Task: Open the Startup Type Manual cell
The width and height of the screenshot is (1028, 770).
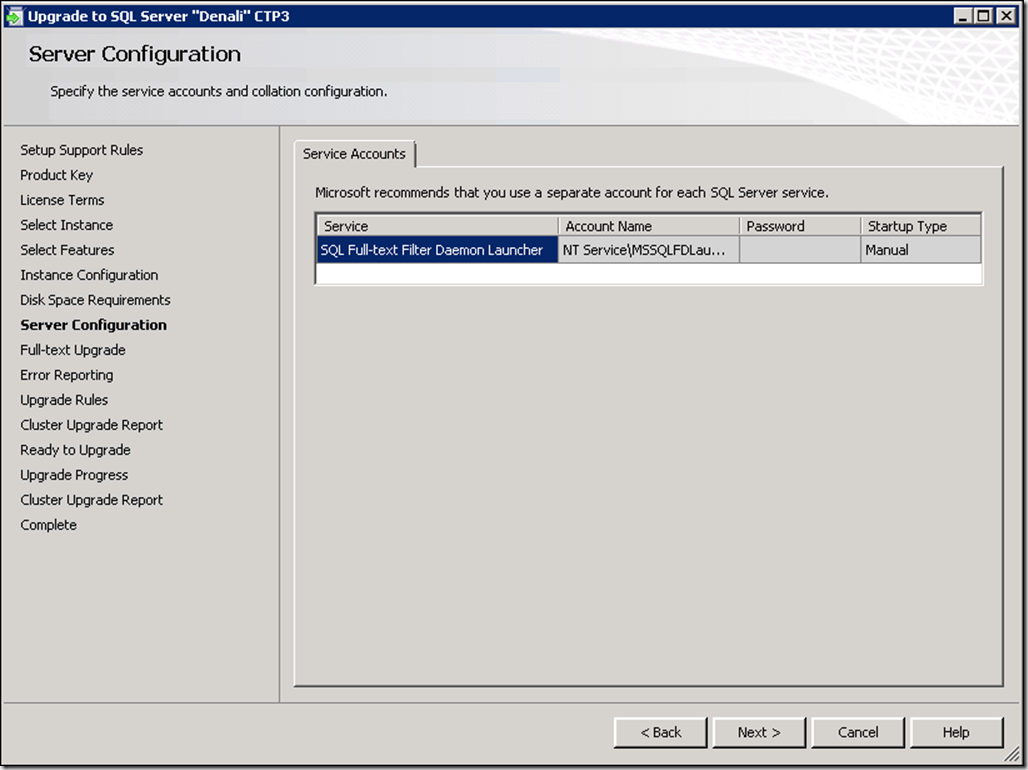Action: point(920,250)
